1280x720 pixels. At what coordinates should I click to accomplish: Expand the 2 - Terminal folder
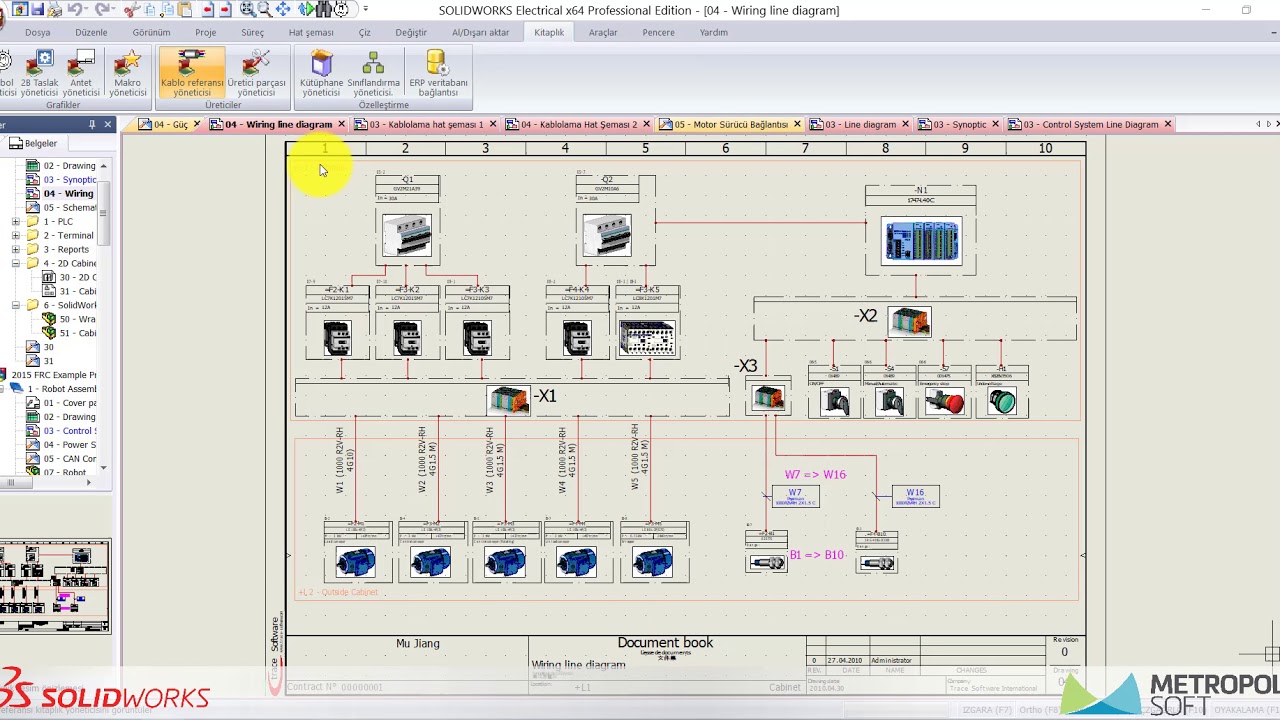(x=16, y=236)
